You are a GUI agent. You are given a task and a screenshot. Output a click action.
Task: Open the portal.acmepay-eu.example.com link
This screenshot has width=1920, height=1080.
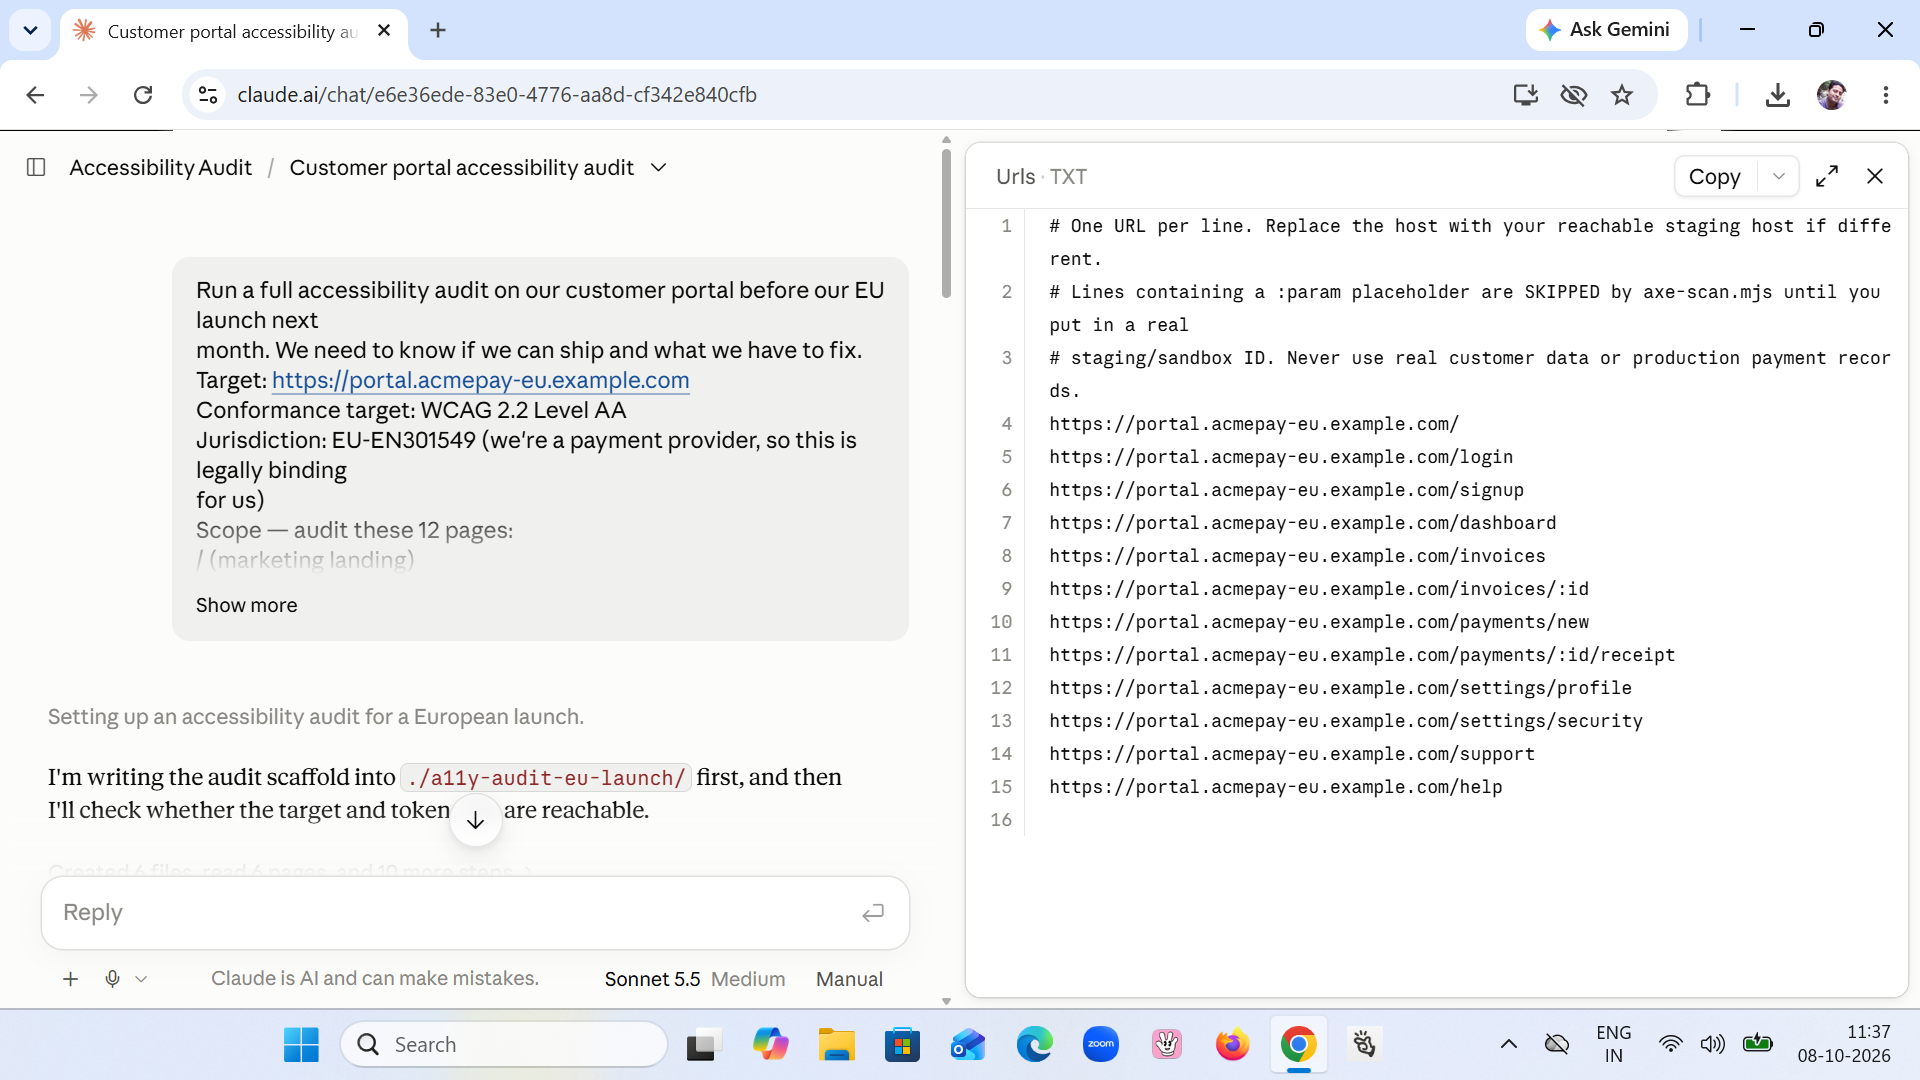480,380
